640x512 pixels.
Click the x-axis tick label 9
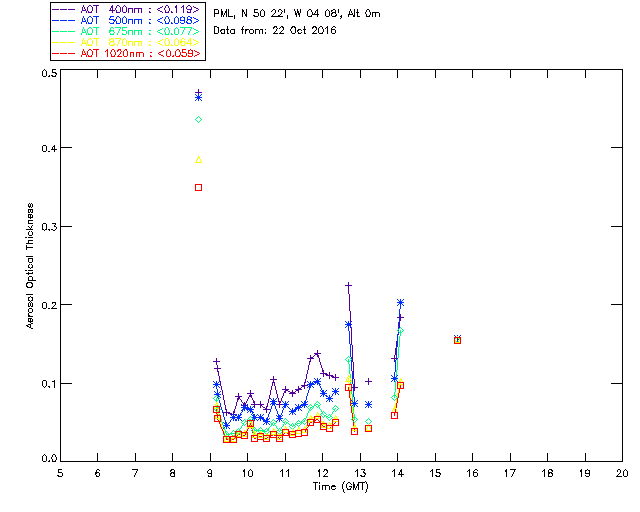pos(210,473)
